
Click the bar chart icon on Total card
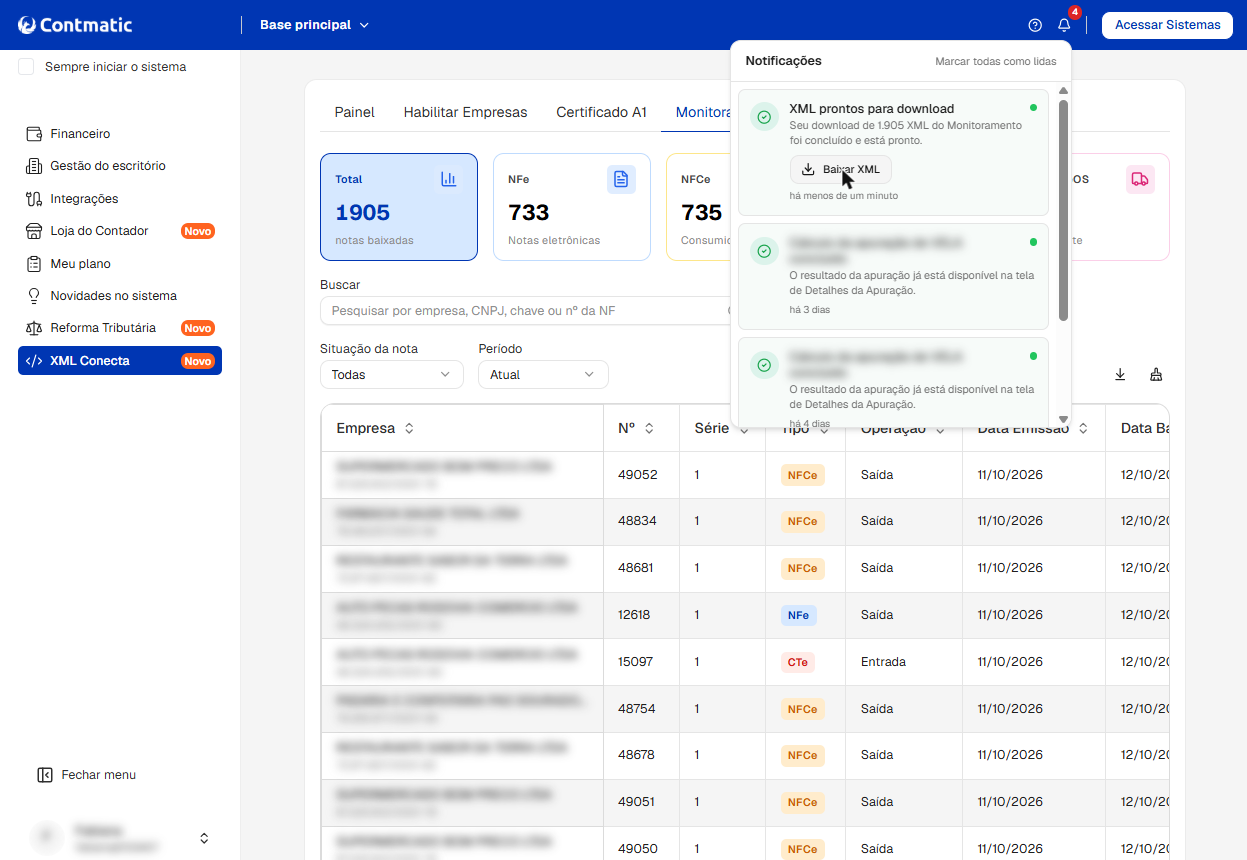[449, 179]
